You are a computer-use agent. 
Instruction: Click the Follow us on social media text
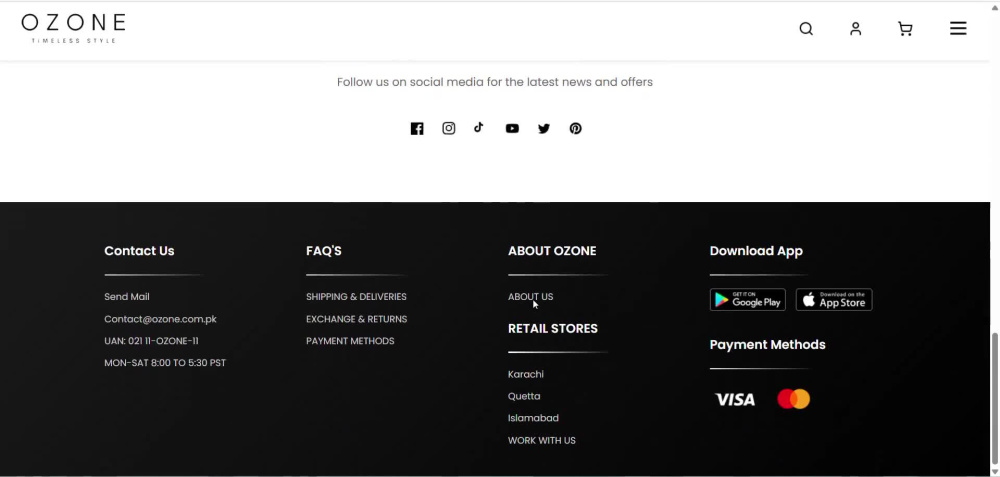click(495, 82)
